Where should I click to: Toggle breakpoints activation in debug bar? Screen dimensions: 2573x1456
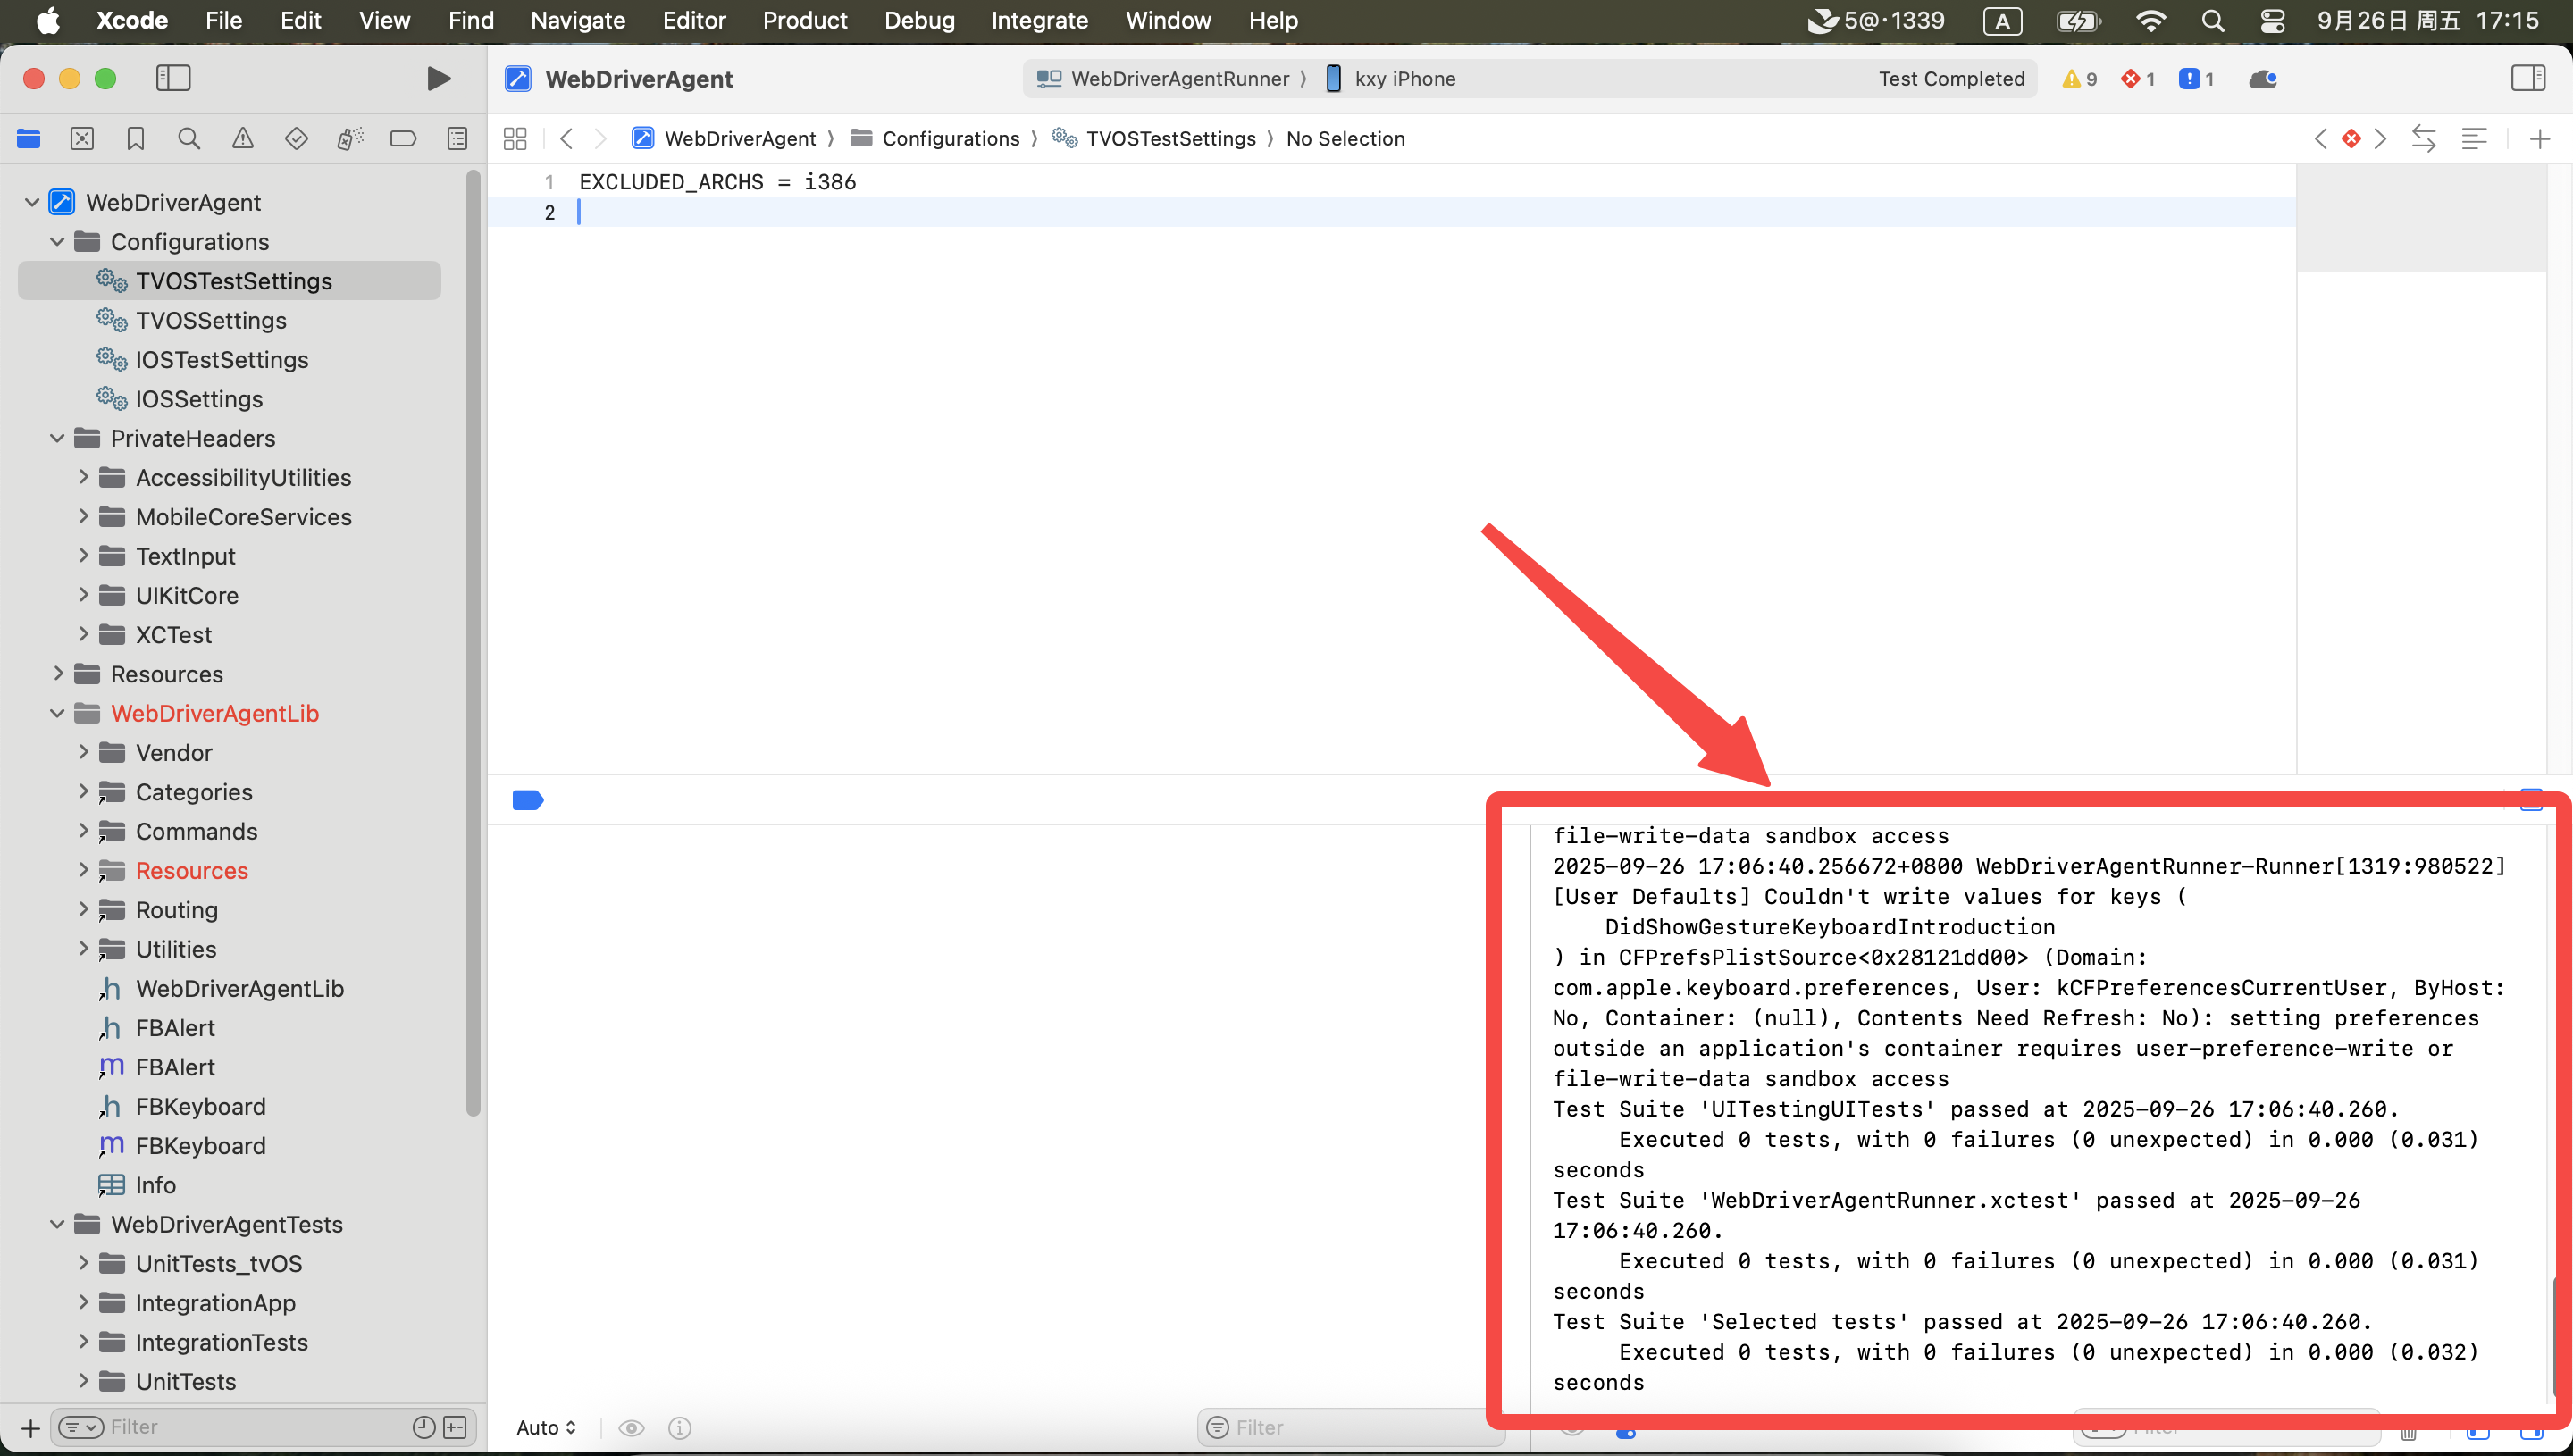[x=527, y=800]
